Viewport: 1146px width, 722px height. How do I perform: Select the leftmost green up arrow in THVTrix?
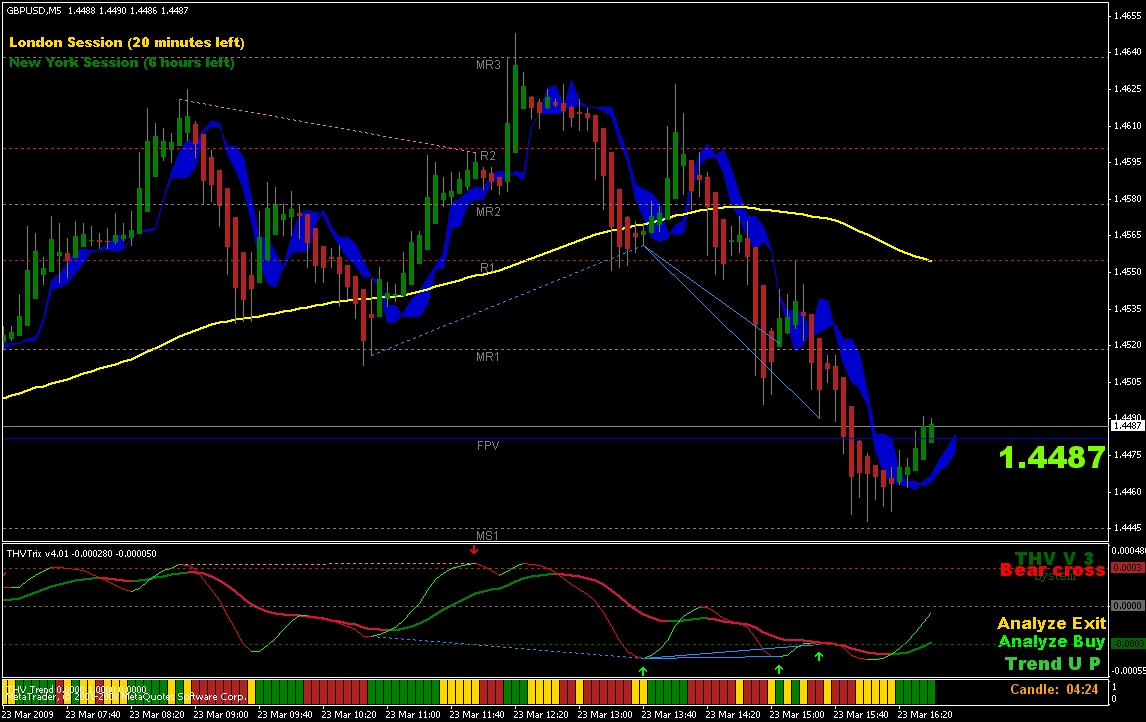(643, 670)
